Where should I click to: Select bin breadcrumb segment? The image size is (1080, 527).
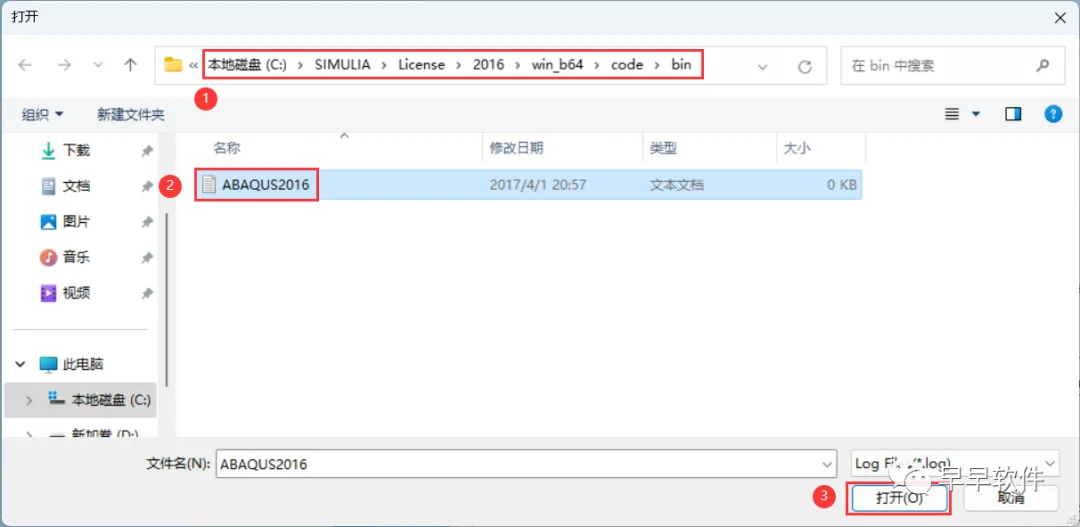pyautogui.click(x=681, y=65)
